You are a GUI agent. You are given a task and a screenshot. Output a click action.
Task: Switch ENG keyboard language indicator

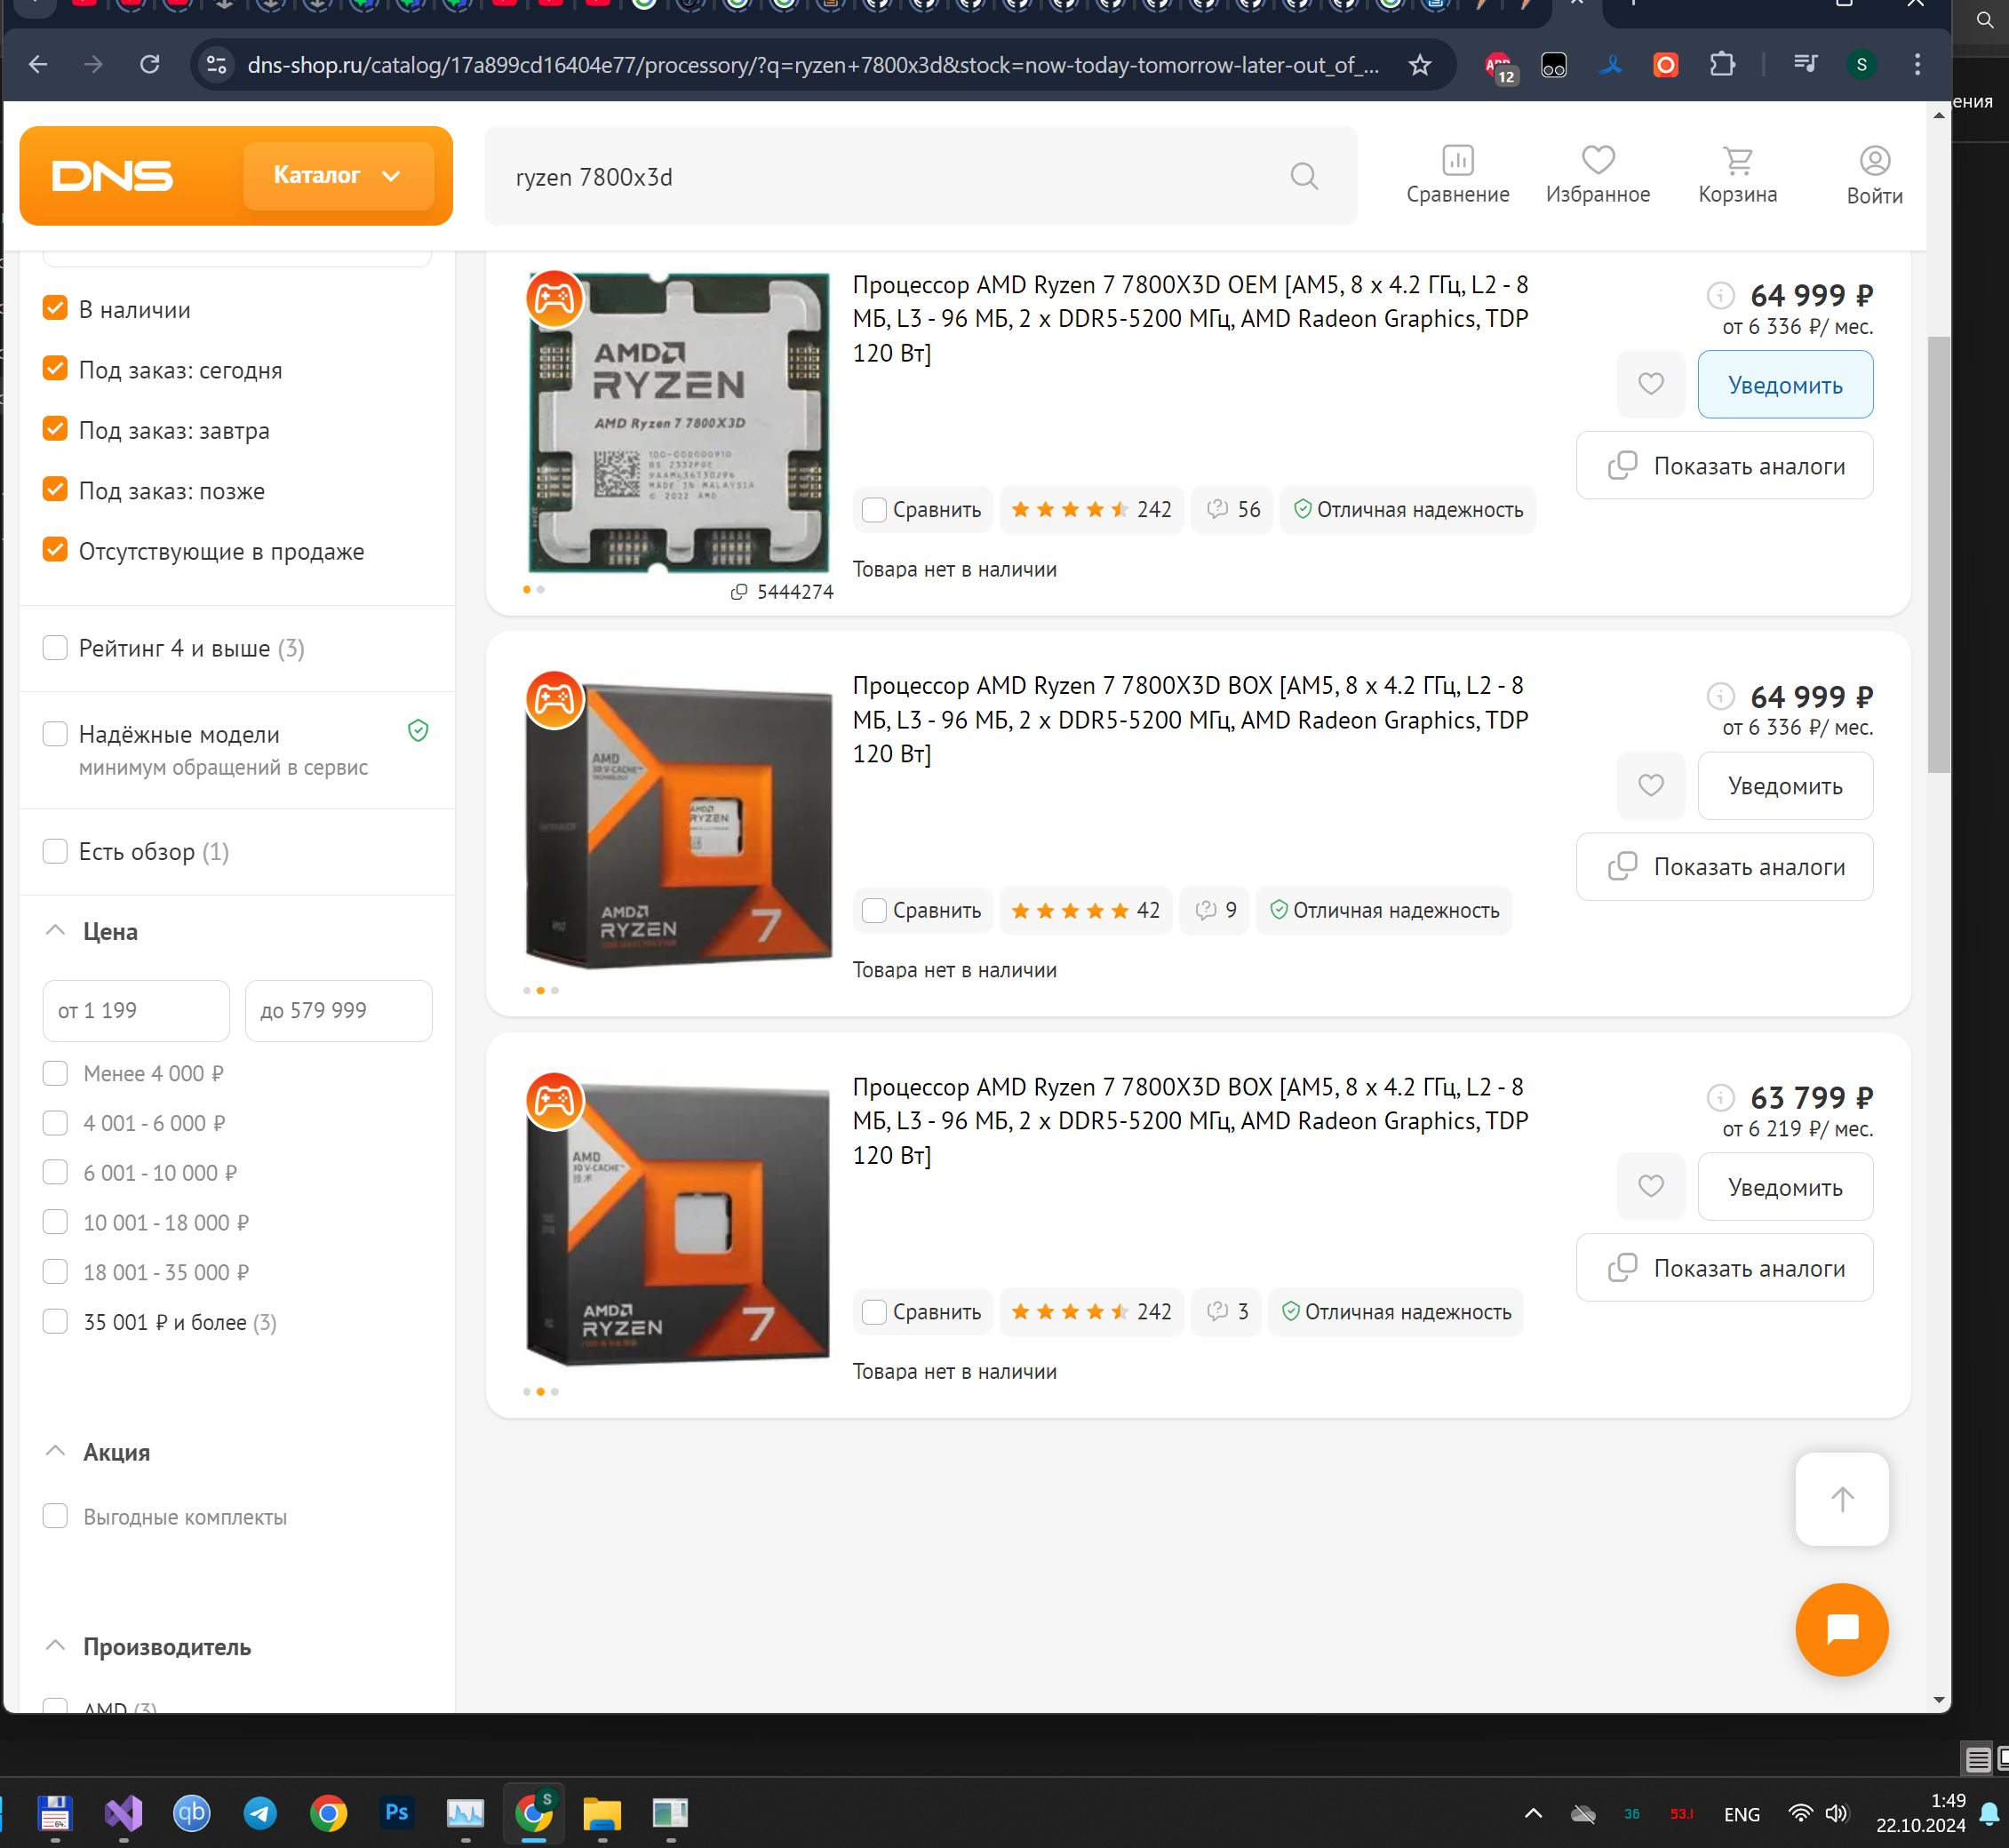click(x=1741, y=1813)
